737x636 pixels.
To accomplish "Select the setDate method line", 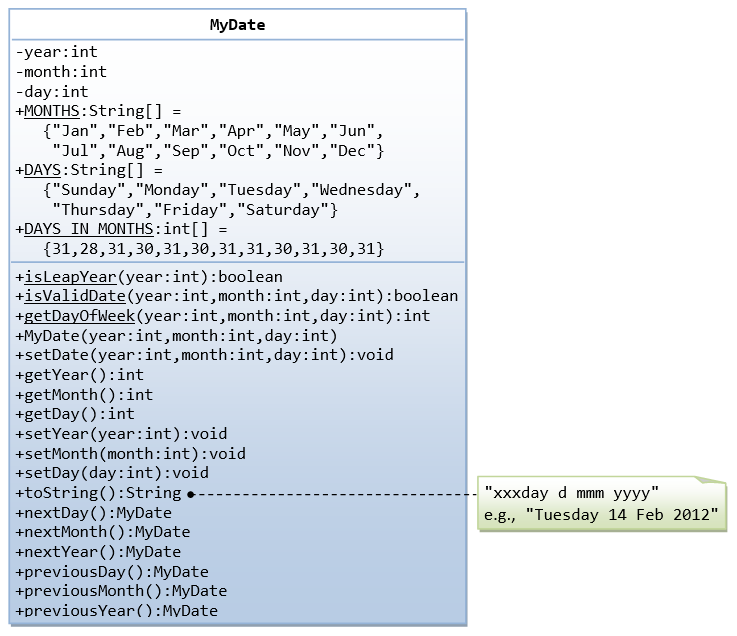I will pos(204,355).
